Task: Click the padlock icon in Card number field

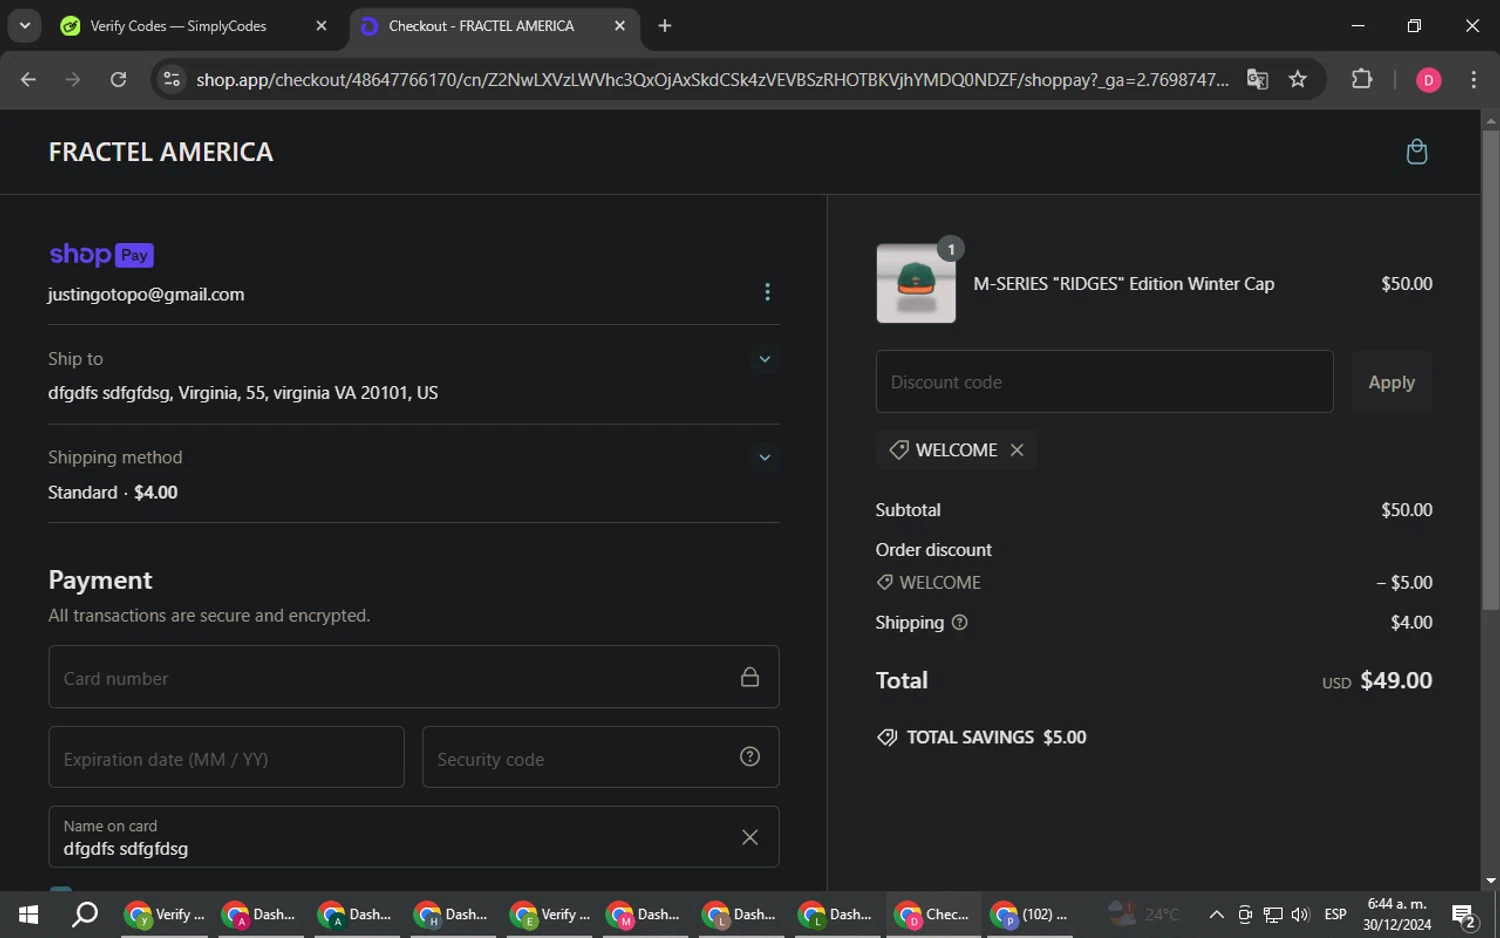Action: (750, 677)
